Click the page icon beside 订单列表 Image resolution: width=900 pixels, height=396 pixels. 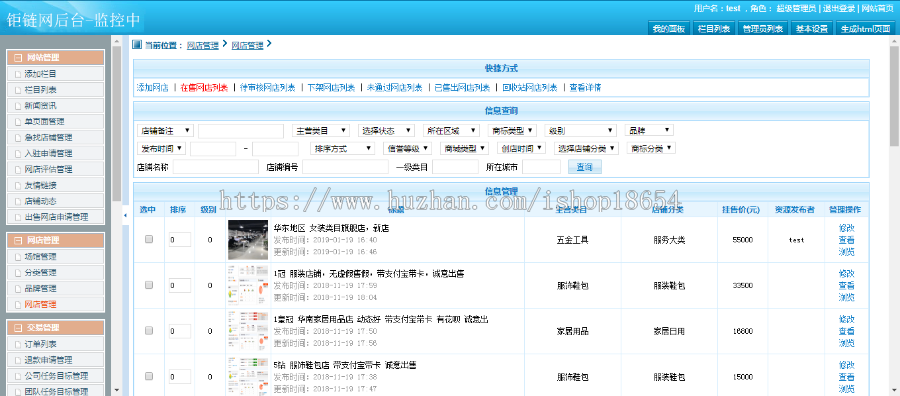(18, 344)
